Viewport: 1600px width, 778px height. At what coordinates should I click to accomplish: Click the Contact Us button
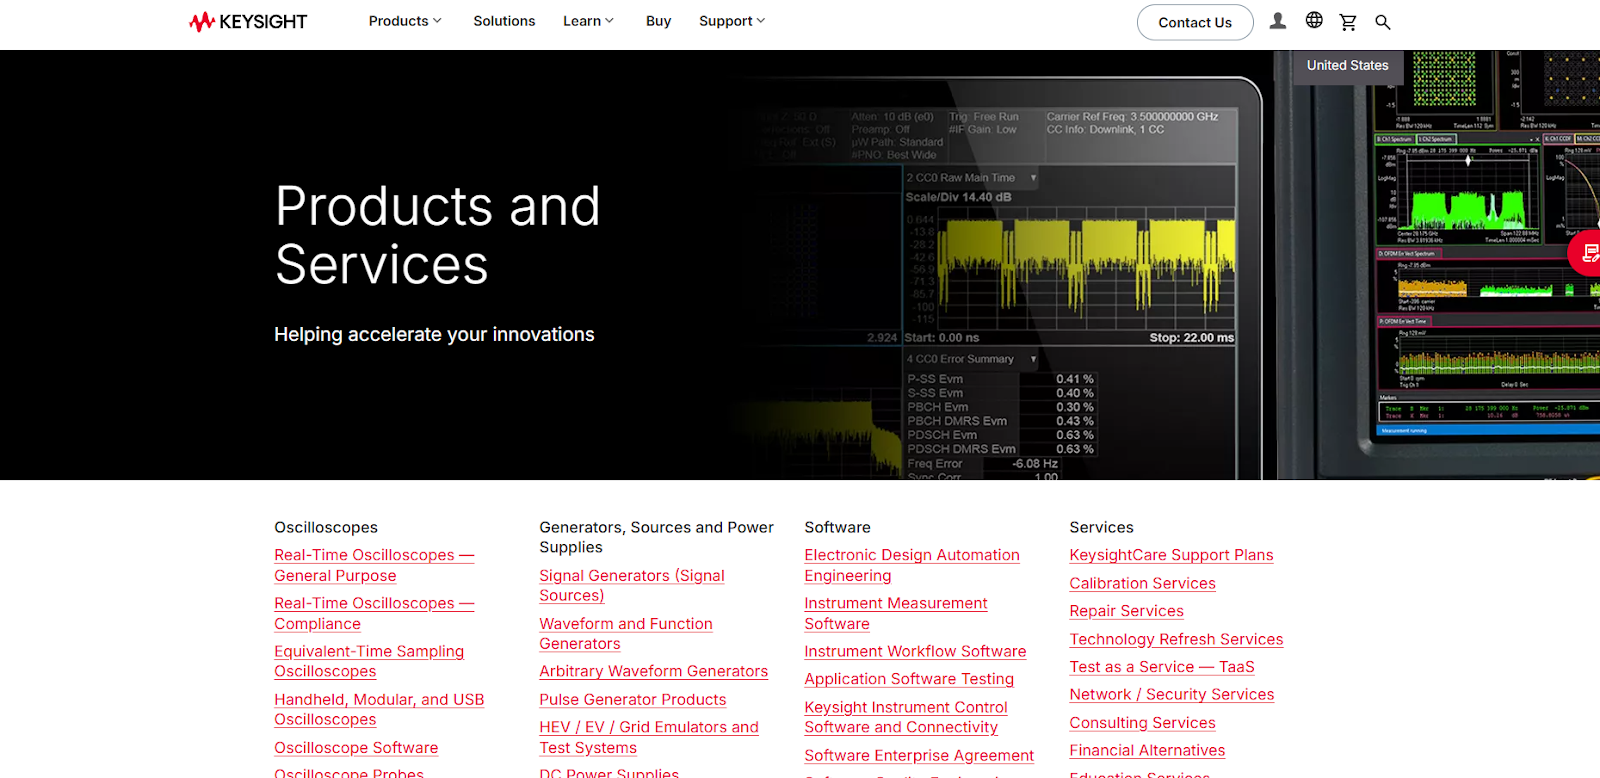pos(1195,22)
